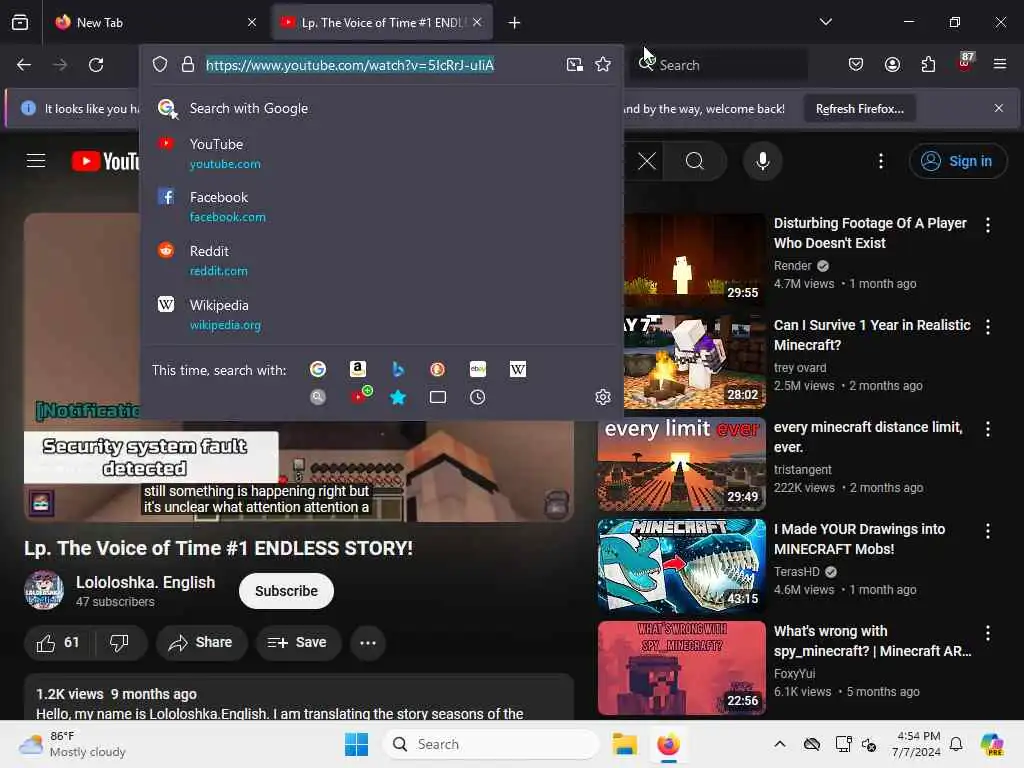Search open tabs icon
Viewport: 1024px width, 768px height.
(x=438, y=397)
